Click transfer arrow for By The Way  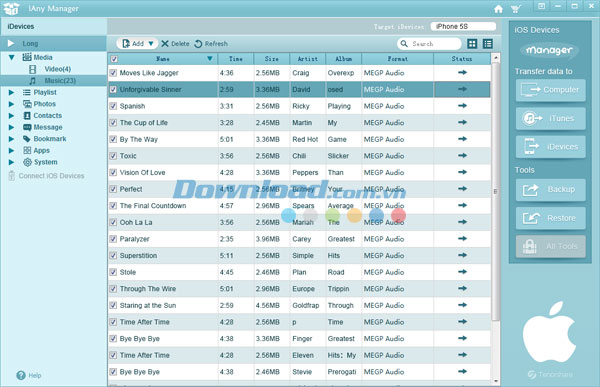point(462,139)
